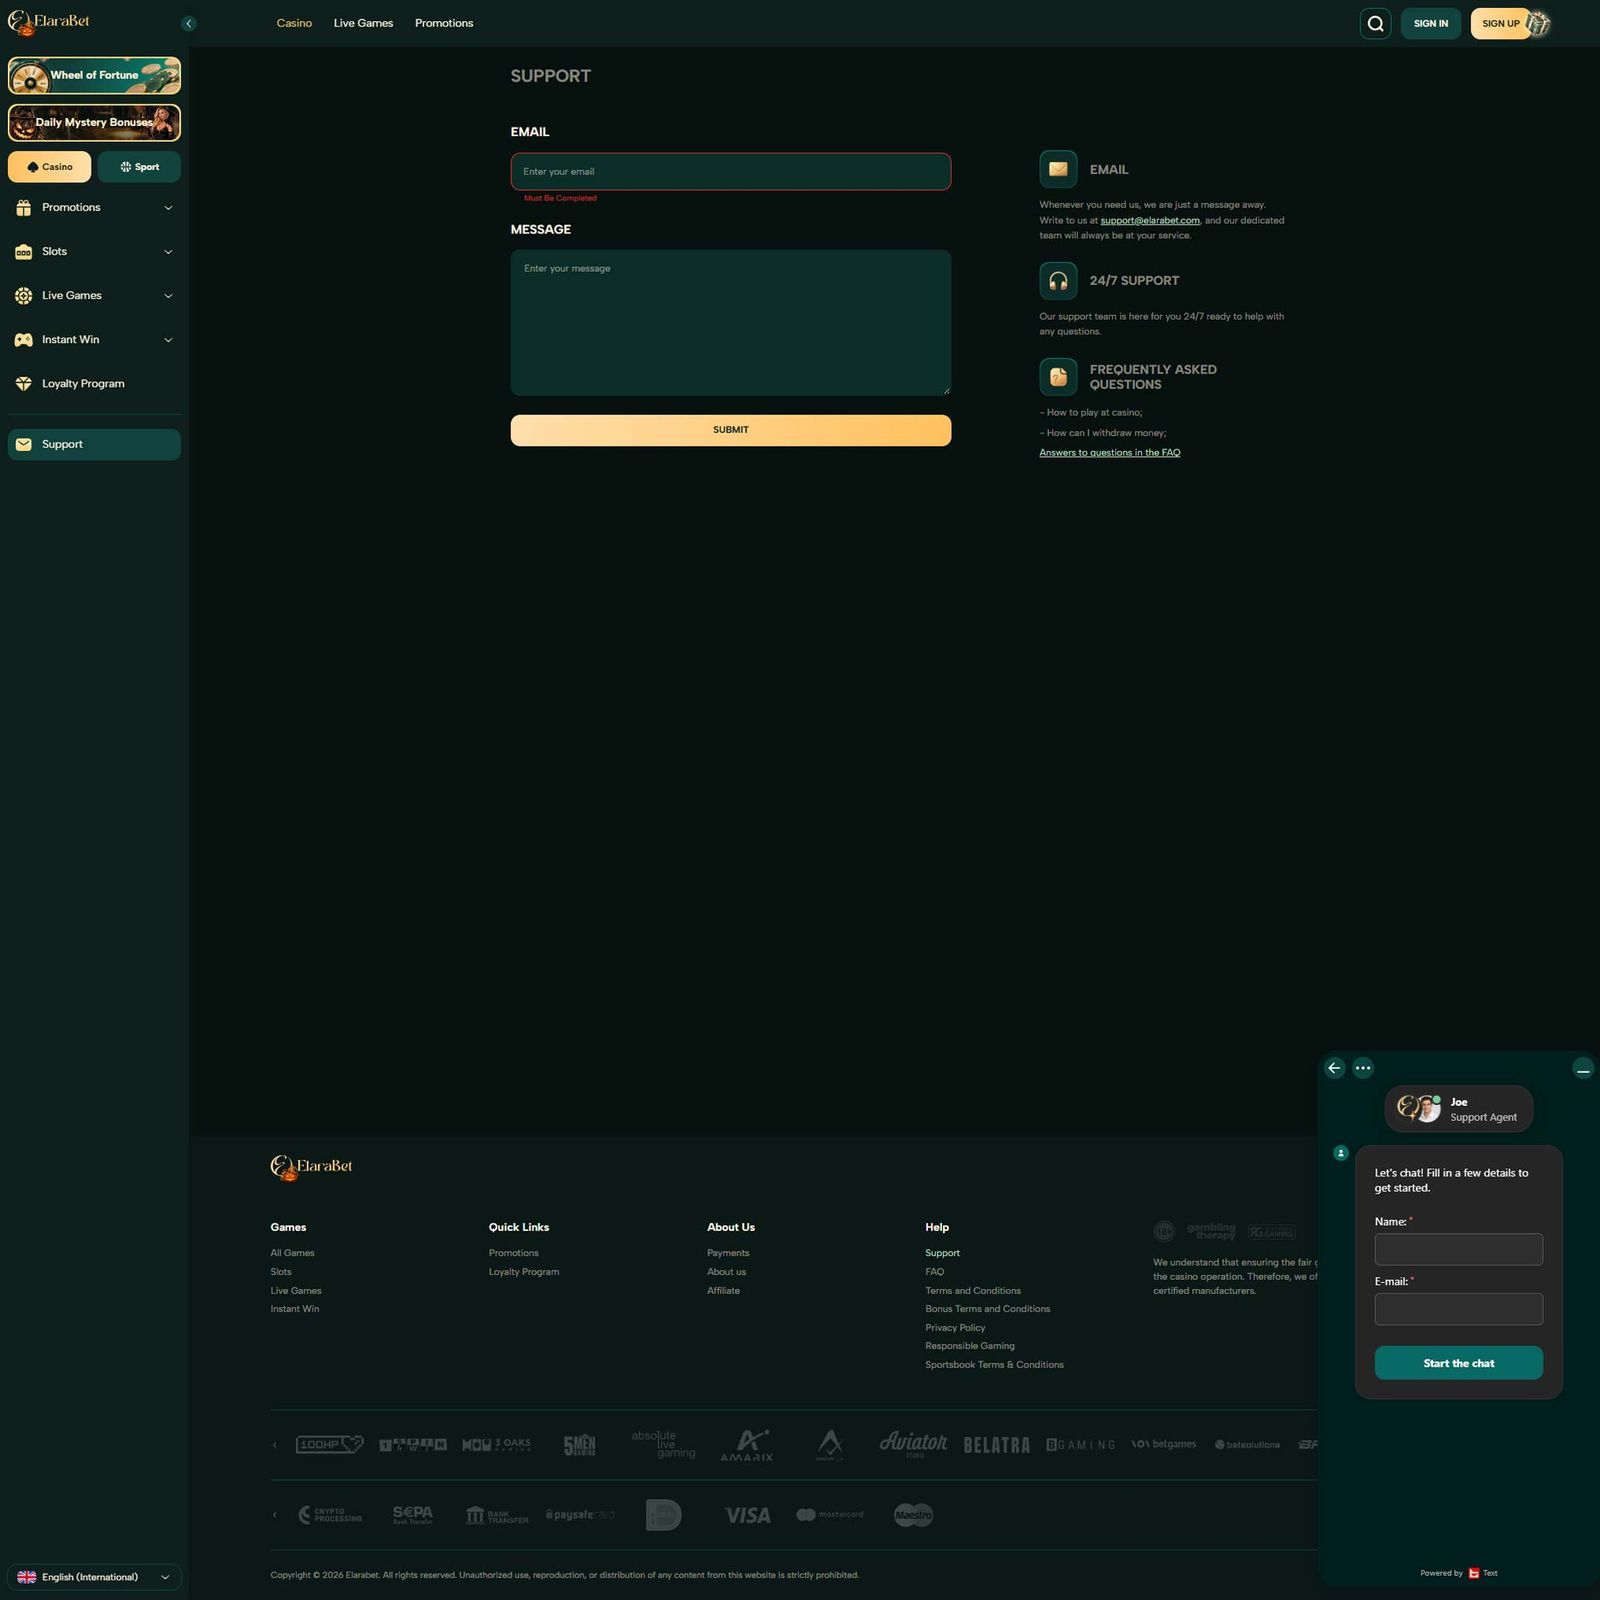Open Casino in top navigation
The width and height of the screenshot is (1600, 1600).
pos(294,23)
